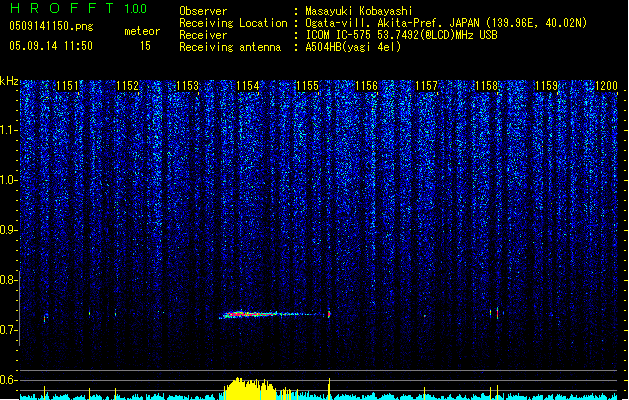Click the 1200 time marker

(606, 86)
